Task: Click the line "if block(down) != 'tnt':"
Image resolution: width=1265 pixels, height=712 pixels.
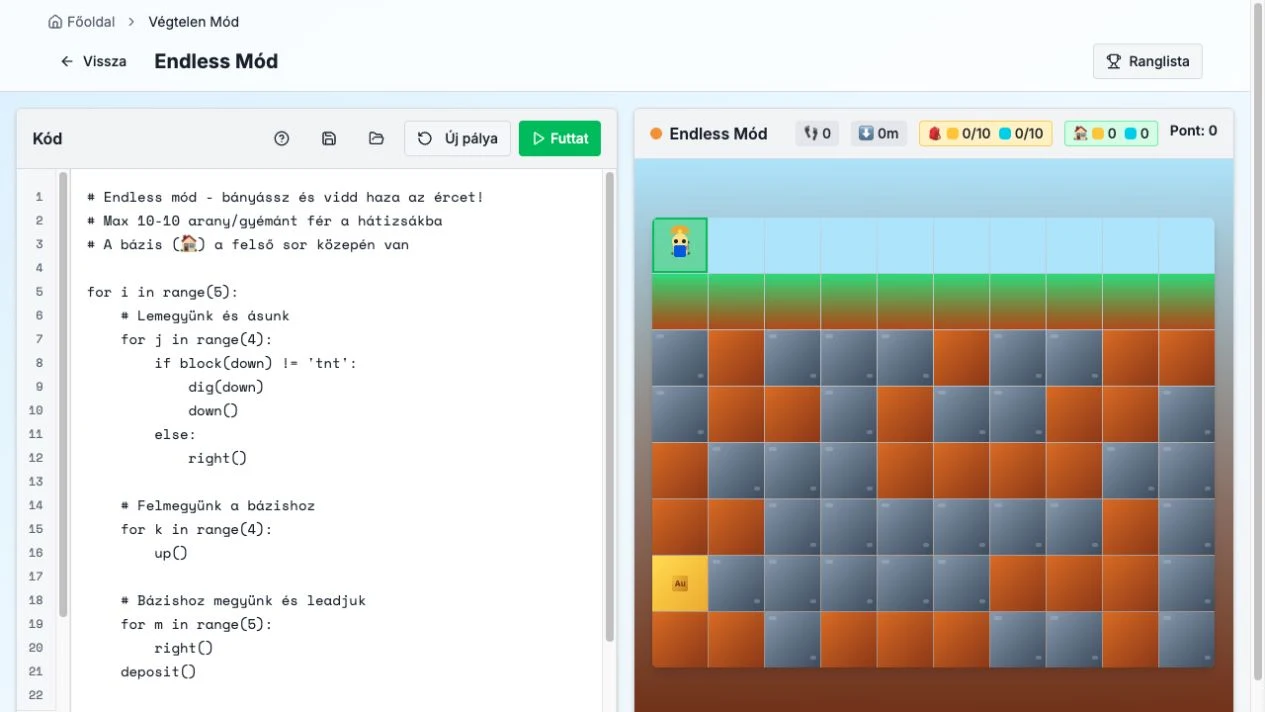Action: [256, 363]
